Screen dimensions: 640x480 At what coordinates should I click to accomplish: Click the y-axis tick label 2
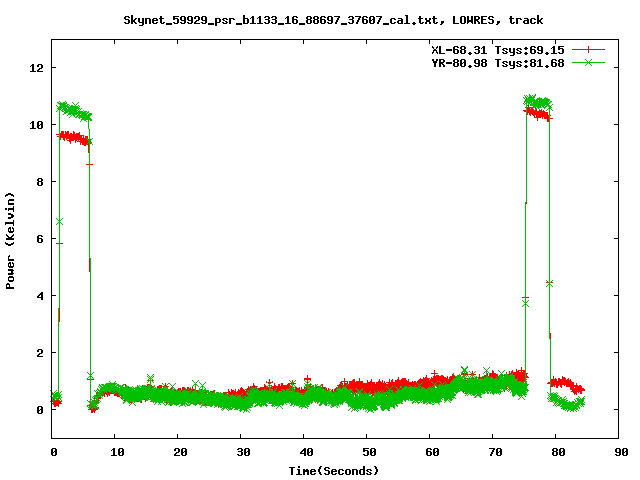tap(40, 353)
